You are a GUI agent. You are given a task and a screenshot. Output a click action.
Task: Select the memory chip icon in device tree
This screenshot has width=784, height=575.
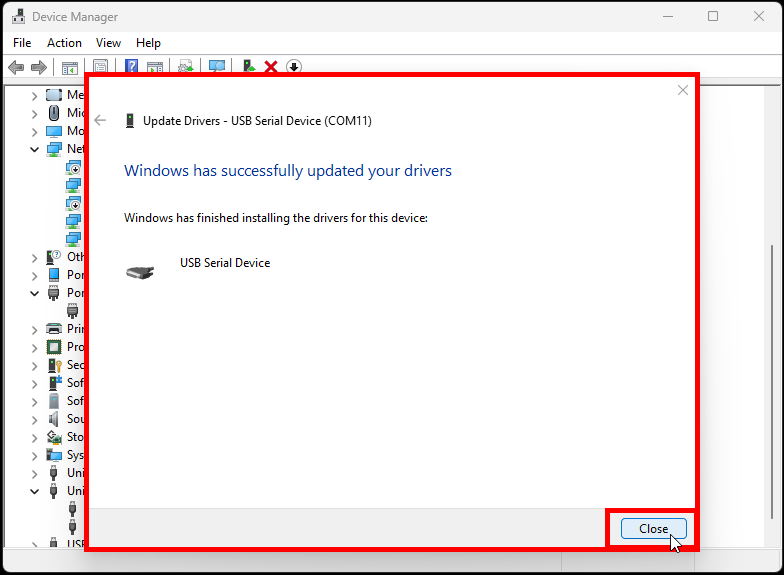click(54, 94)
